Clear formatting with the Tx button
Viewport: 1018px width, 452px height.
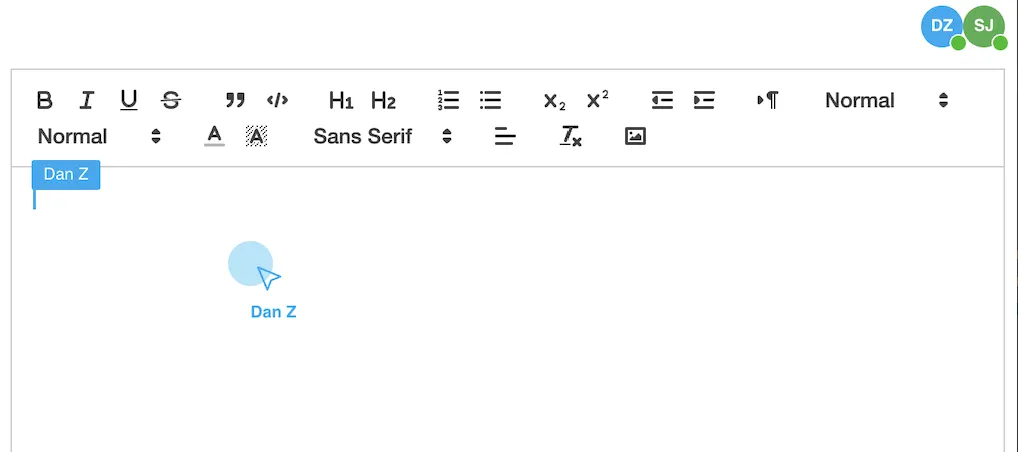571,136
